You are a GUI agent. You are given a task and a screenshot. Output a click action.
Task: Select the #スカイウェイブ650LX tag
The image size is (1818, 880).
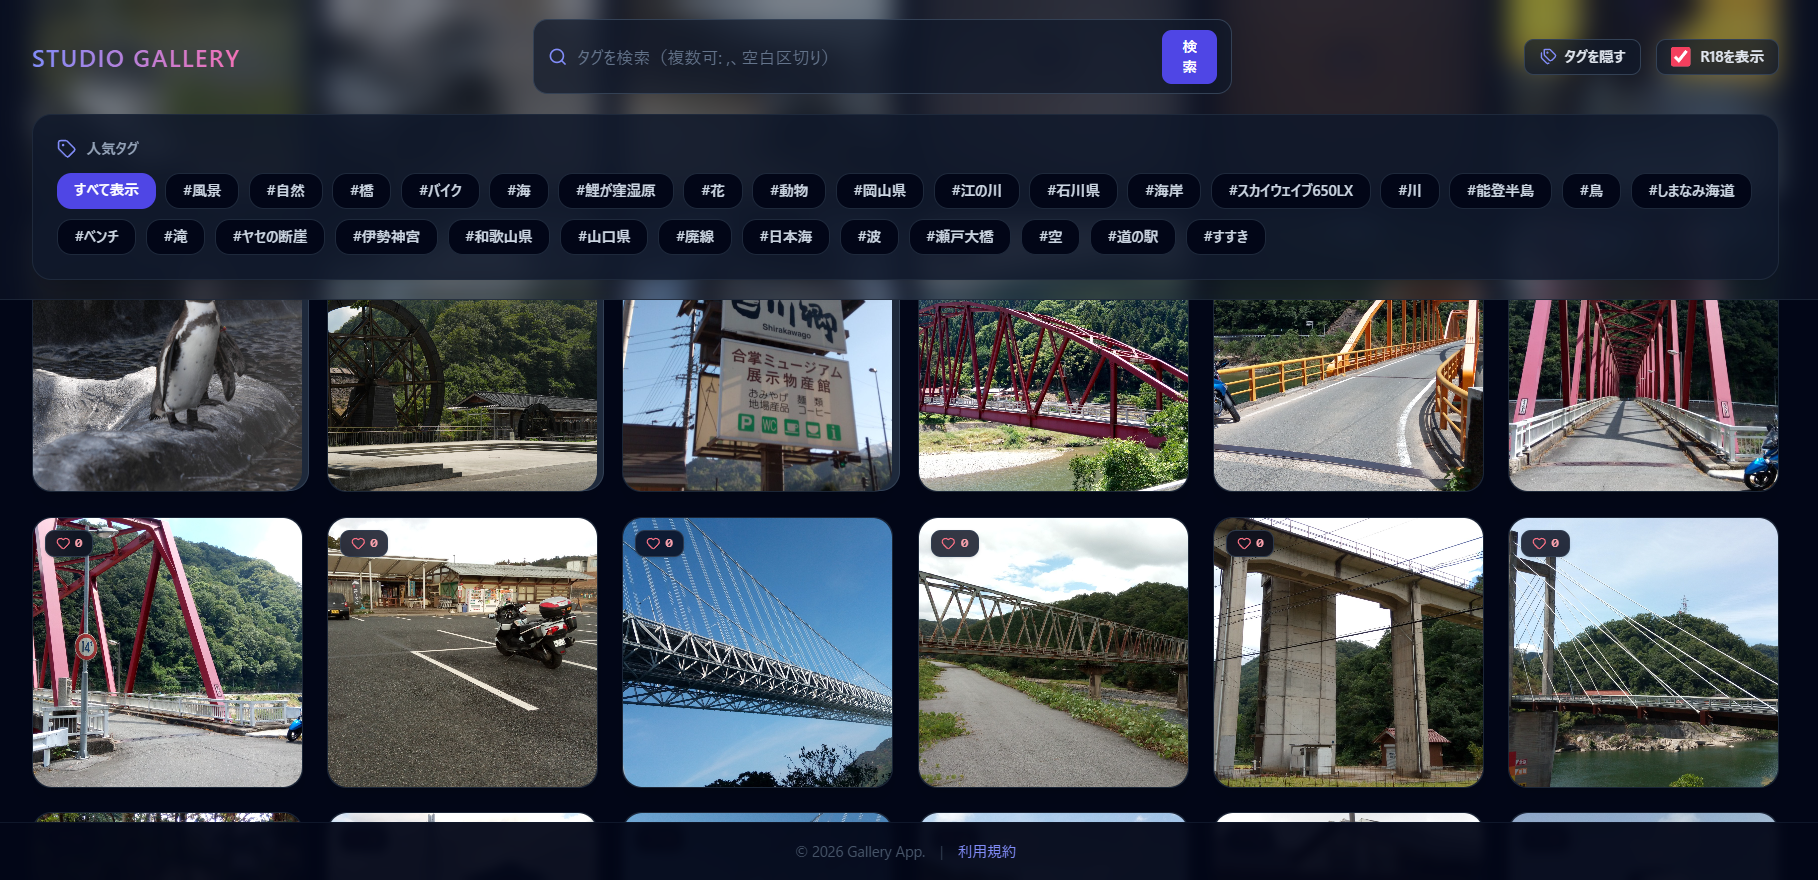tap(1291, 190)
